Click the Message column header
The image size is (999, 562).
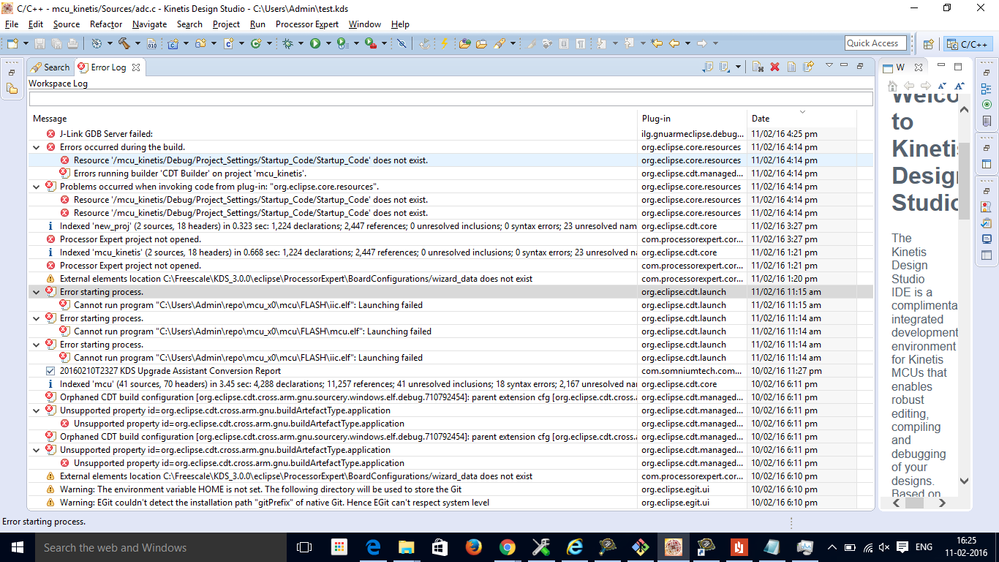(x=333, y=119)
